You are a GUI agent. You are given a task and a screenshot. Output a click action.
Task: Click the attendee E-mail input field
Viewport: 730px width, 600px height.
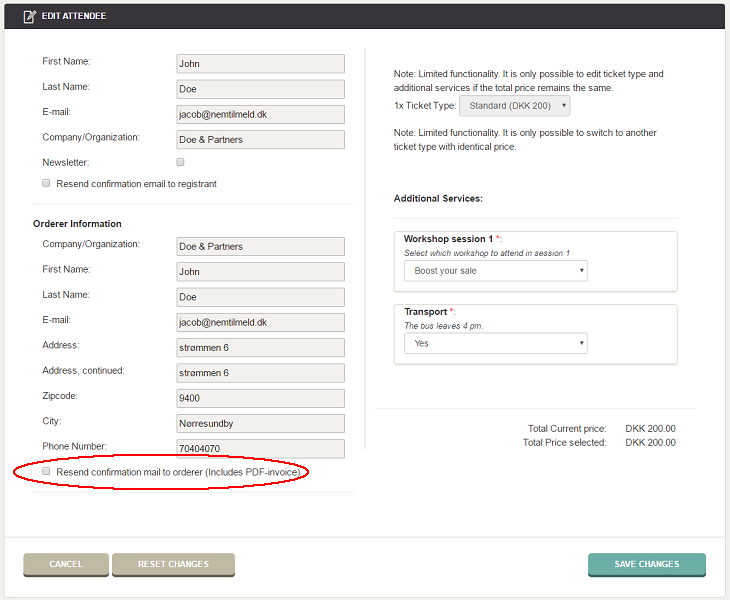point(261,115)
